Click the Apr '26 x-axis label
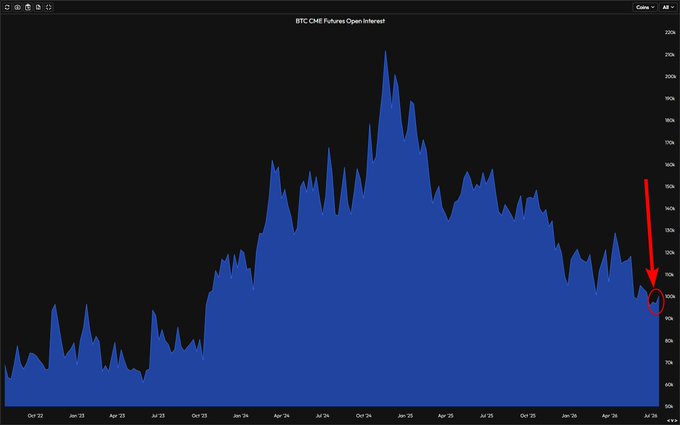Viewport: 680px width, 425px height. (609, 415)
